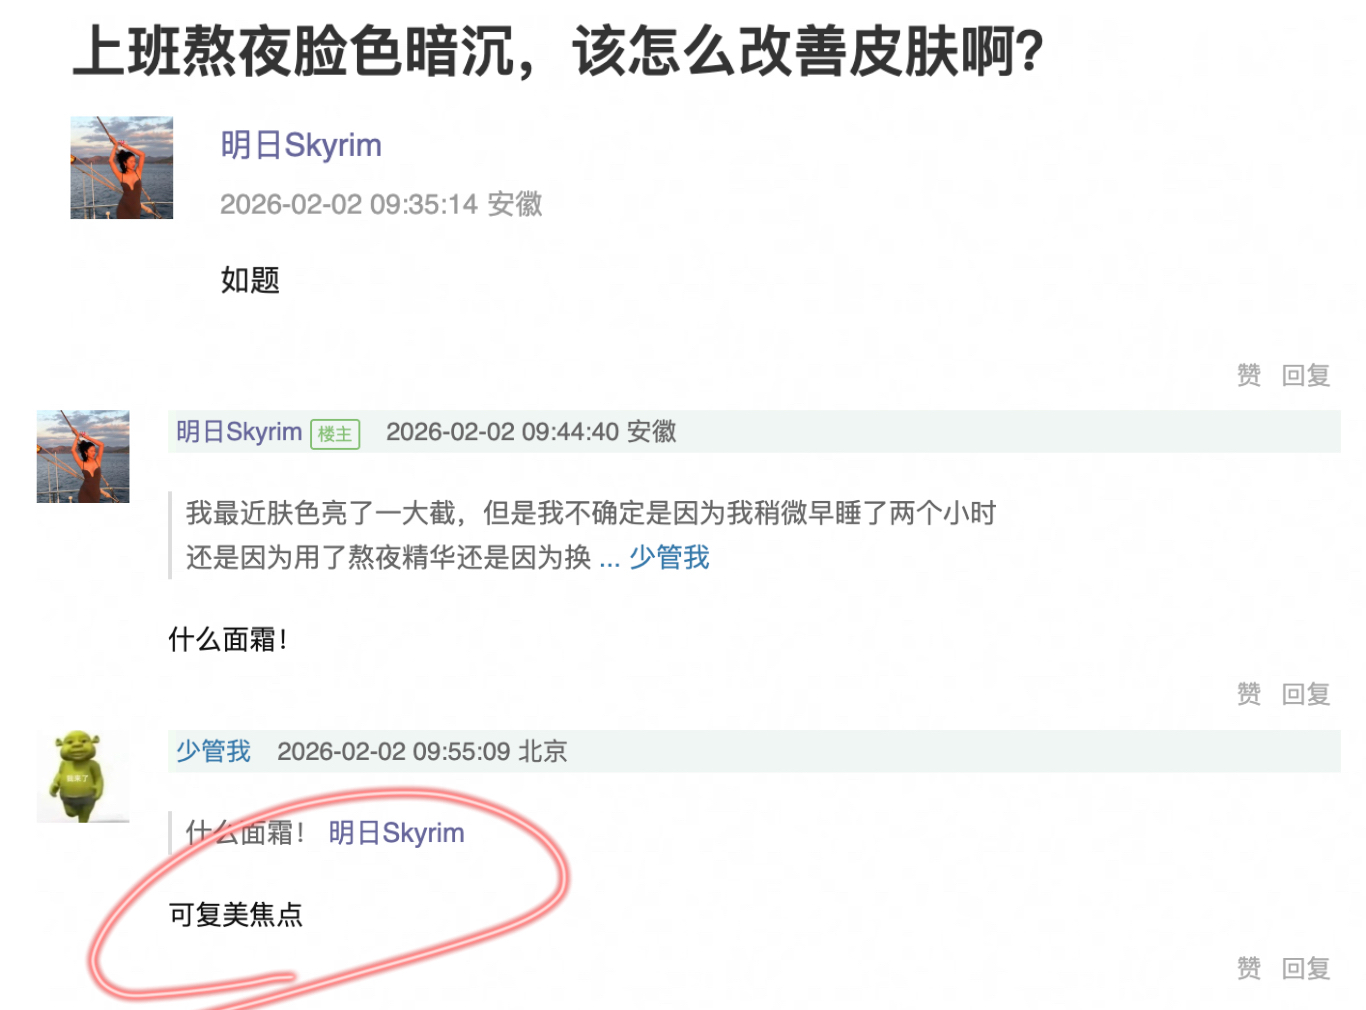Like the main post with 如题
Viewport: 1366px width, 1010px height.
[x=1248, y=375]
